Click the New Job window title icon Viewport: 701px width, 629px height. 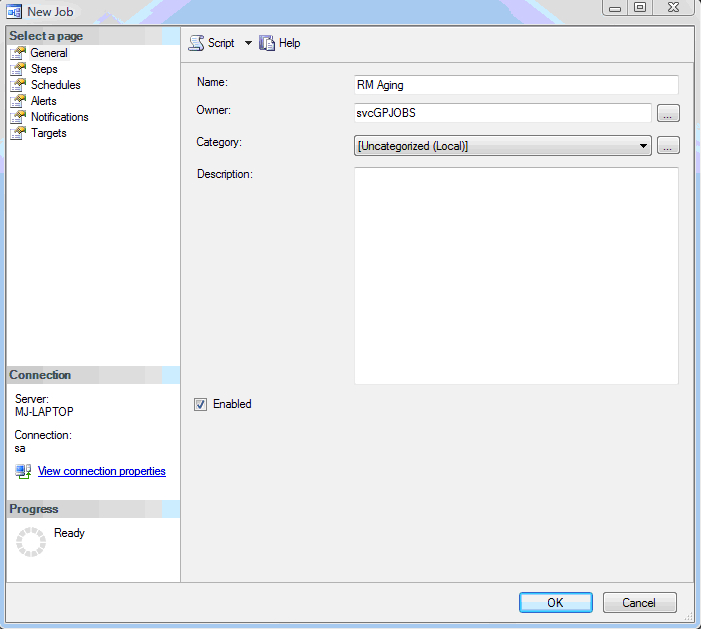click(x=14, y=11)
